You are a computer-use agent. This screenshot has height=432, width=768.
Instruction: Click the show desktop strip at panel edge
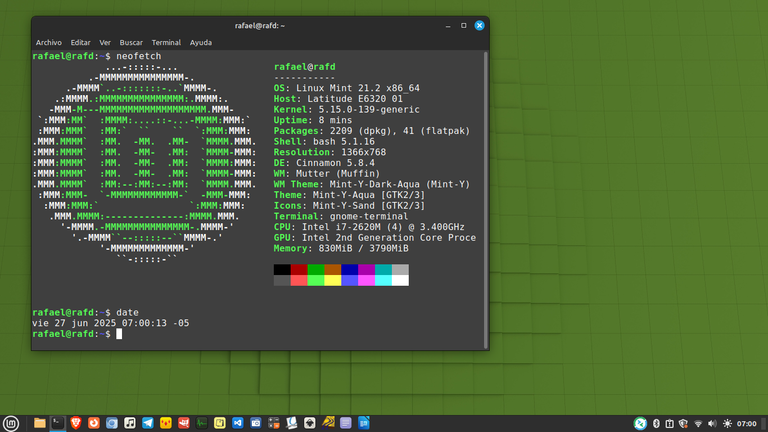pyautogui.click(x=765, y=424)
